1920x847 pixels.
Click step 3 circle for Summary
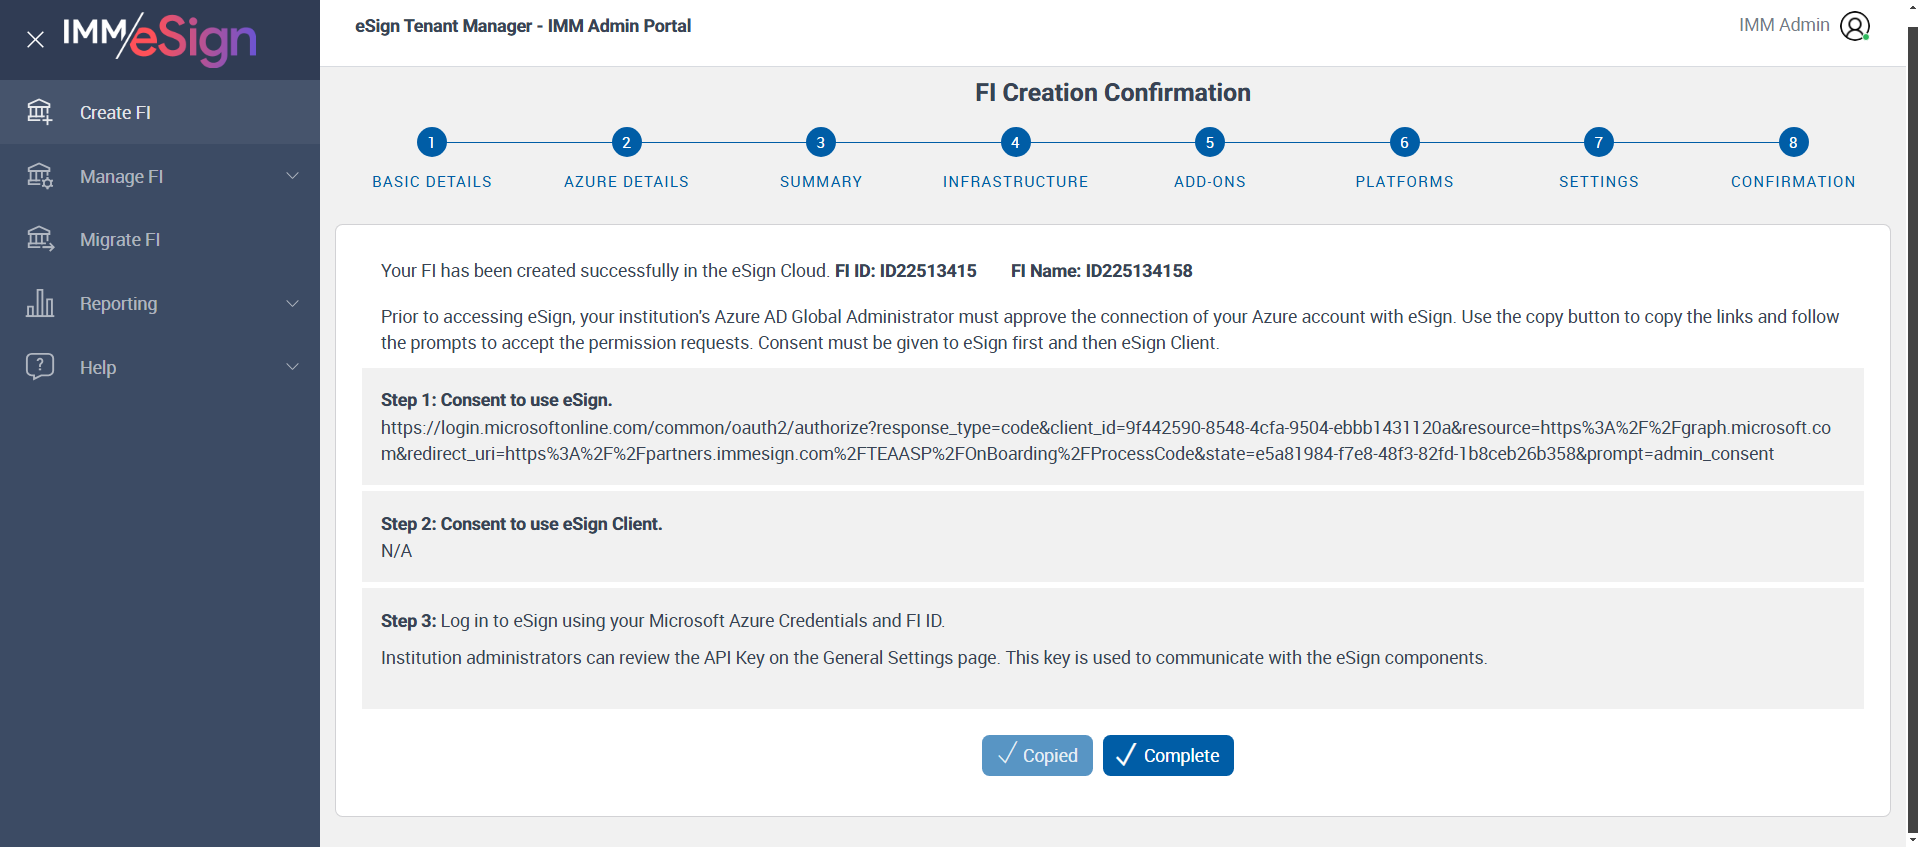click(821, 142)
